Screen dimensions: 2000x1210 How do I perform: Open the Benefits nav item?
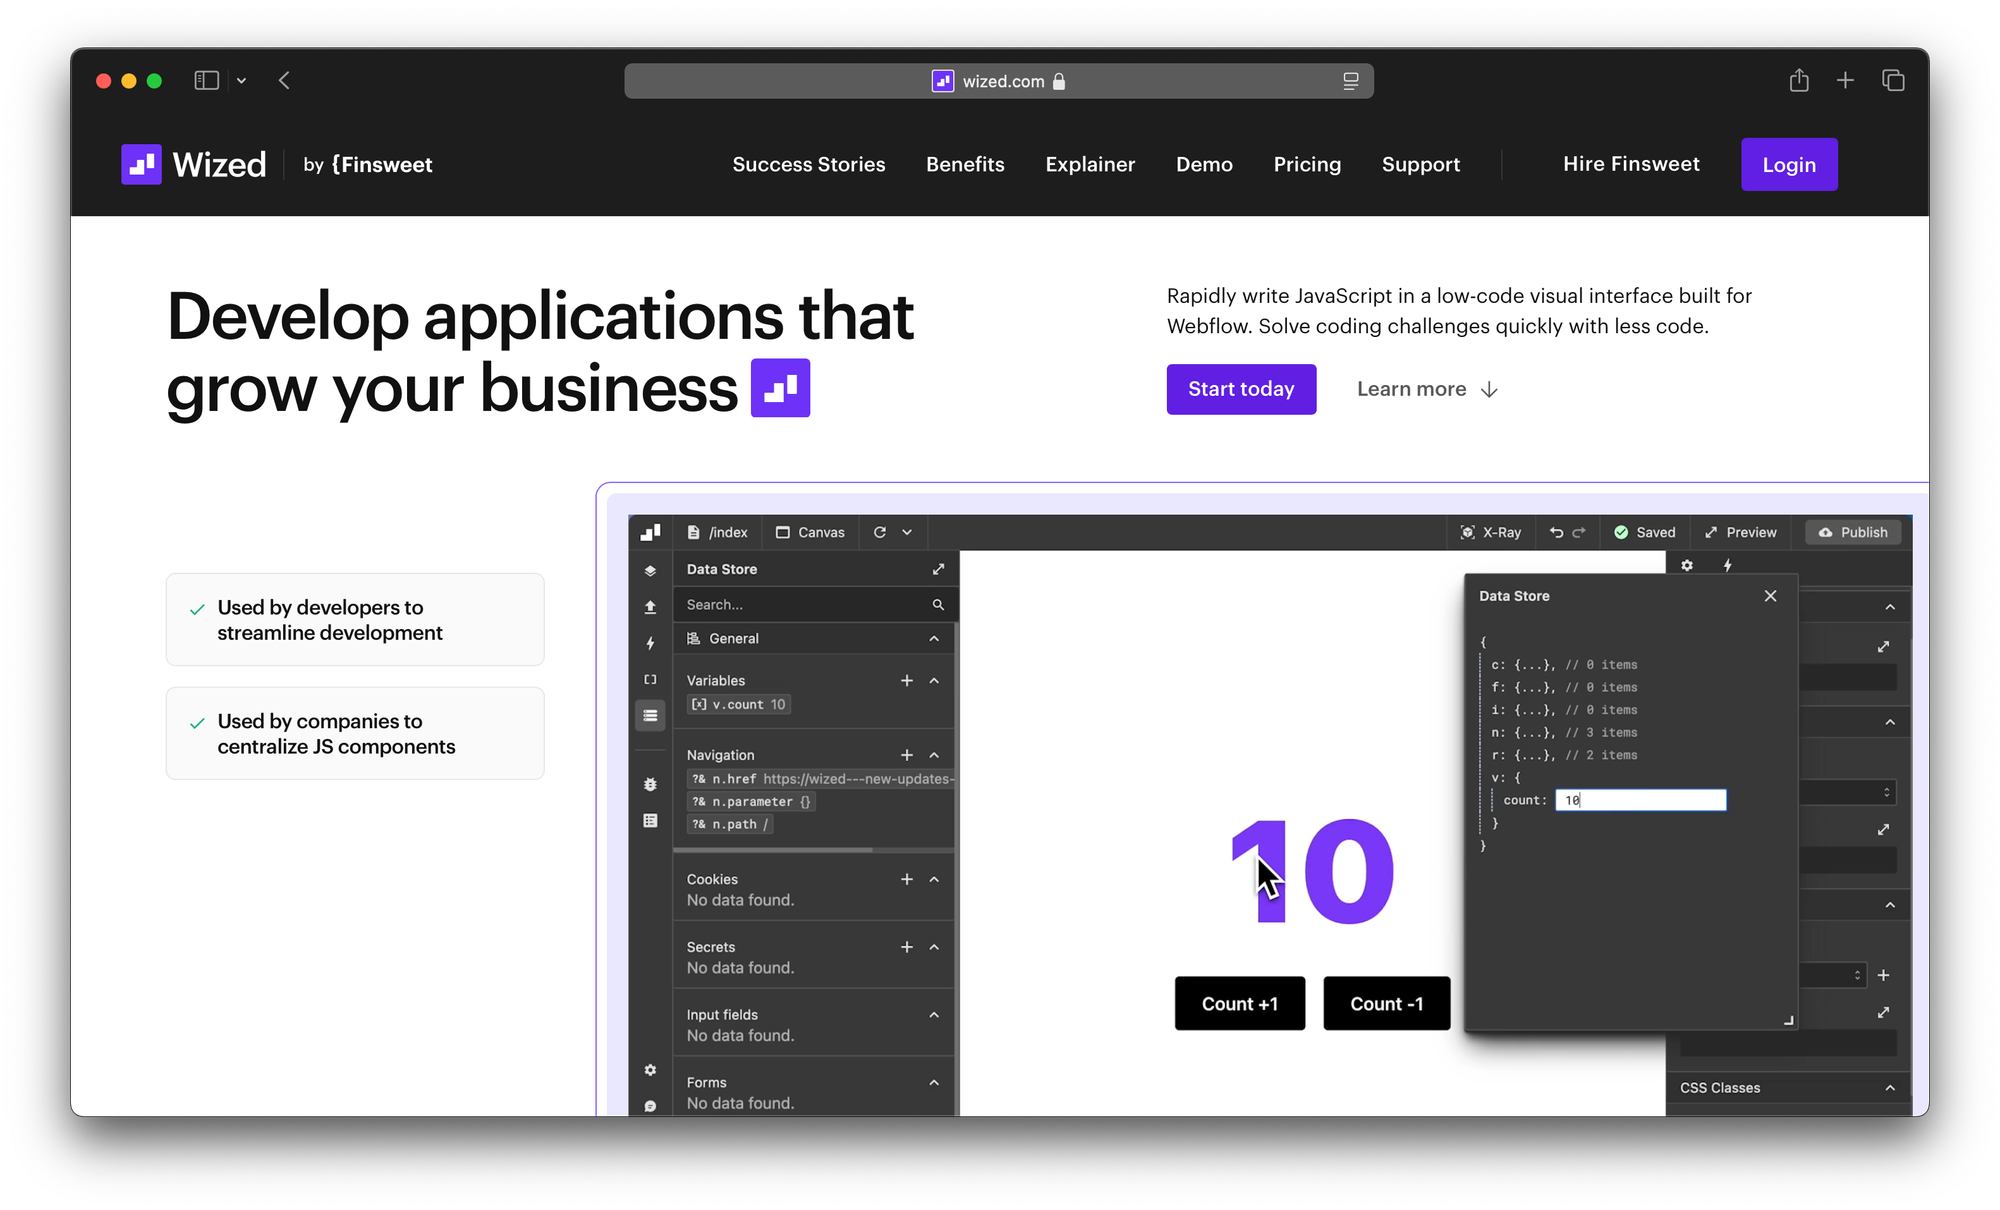tap(965, 164)
